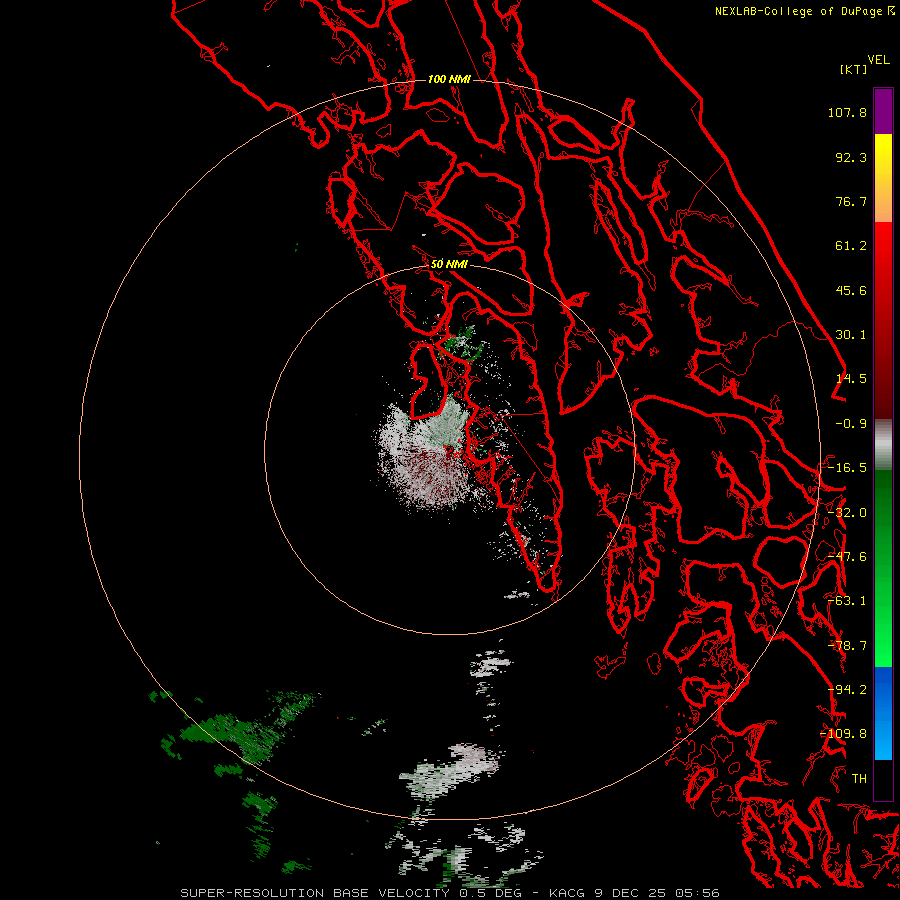Image resolution: width=900 pixels, height=900 pixels.
Task: Click the -63.1 scale value
Action: pos(847,601)
